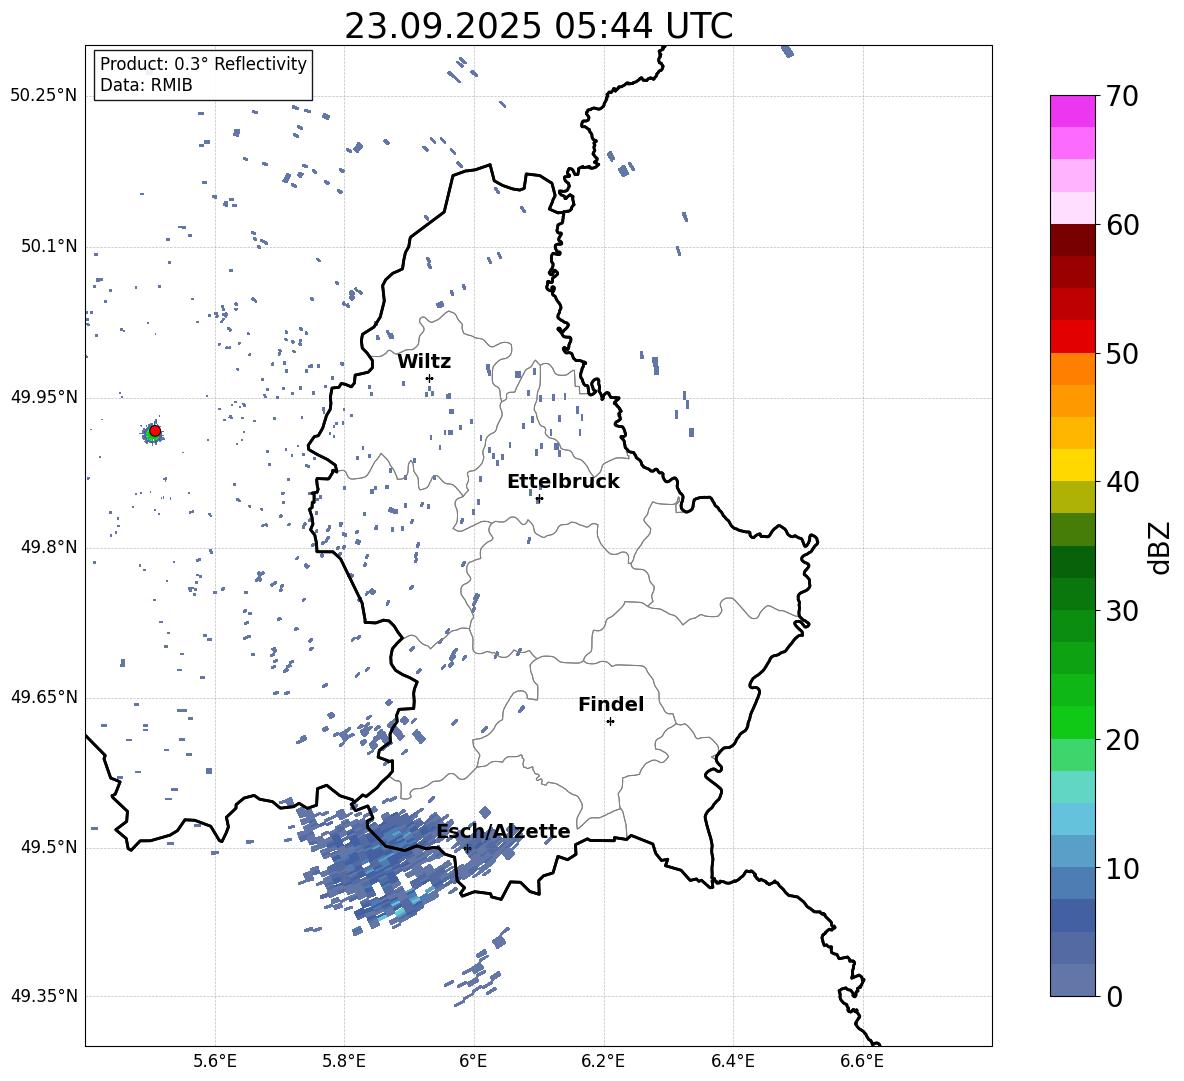Image resolution: width=1184 pixels, height=1081 pixels.
Task: Pick the bright red swatch just above 50
Action: (1072, 337)
